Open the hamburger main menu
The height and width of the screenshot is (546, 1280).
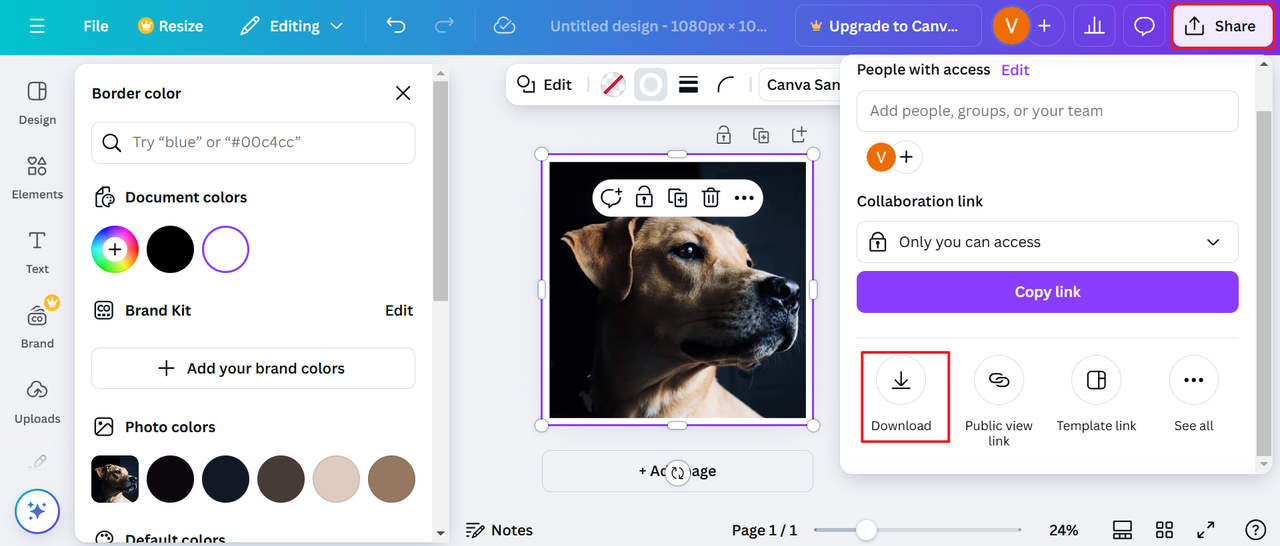(x=37, y=26)
